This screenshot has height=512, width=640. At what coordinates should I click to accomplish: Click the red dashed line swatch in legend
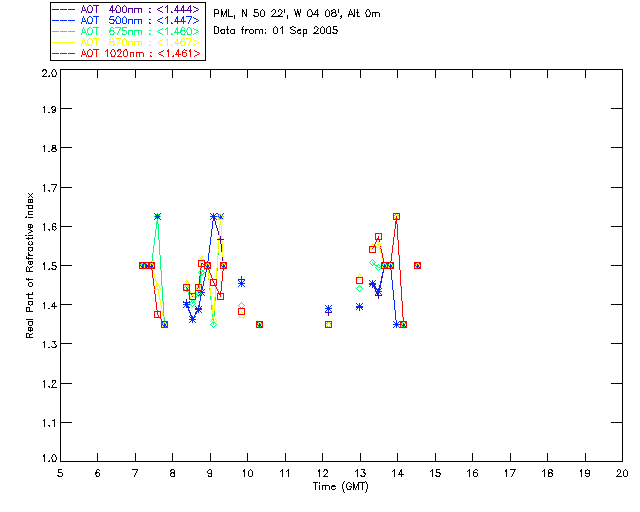coord(64,53)
